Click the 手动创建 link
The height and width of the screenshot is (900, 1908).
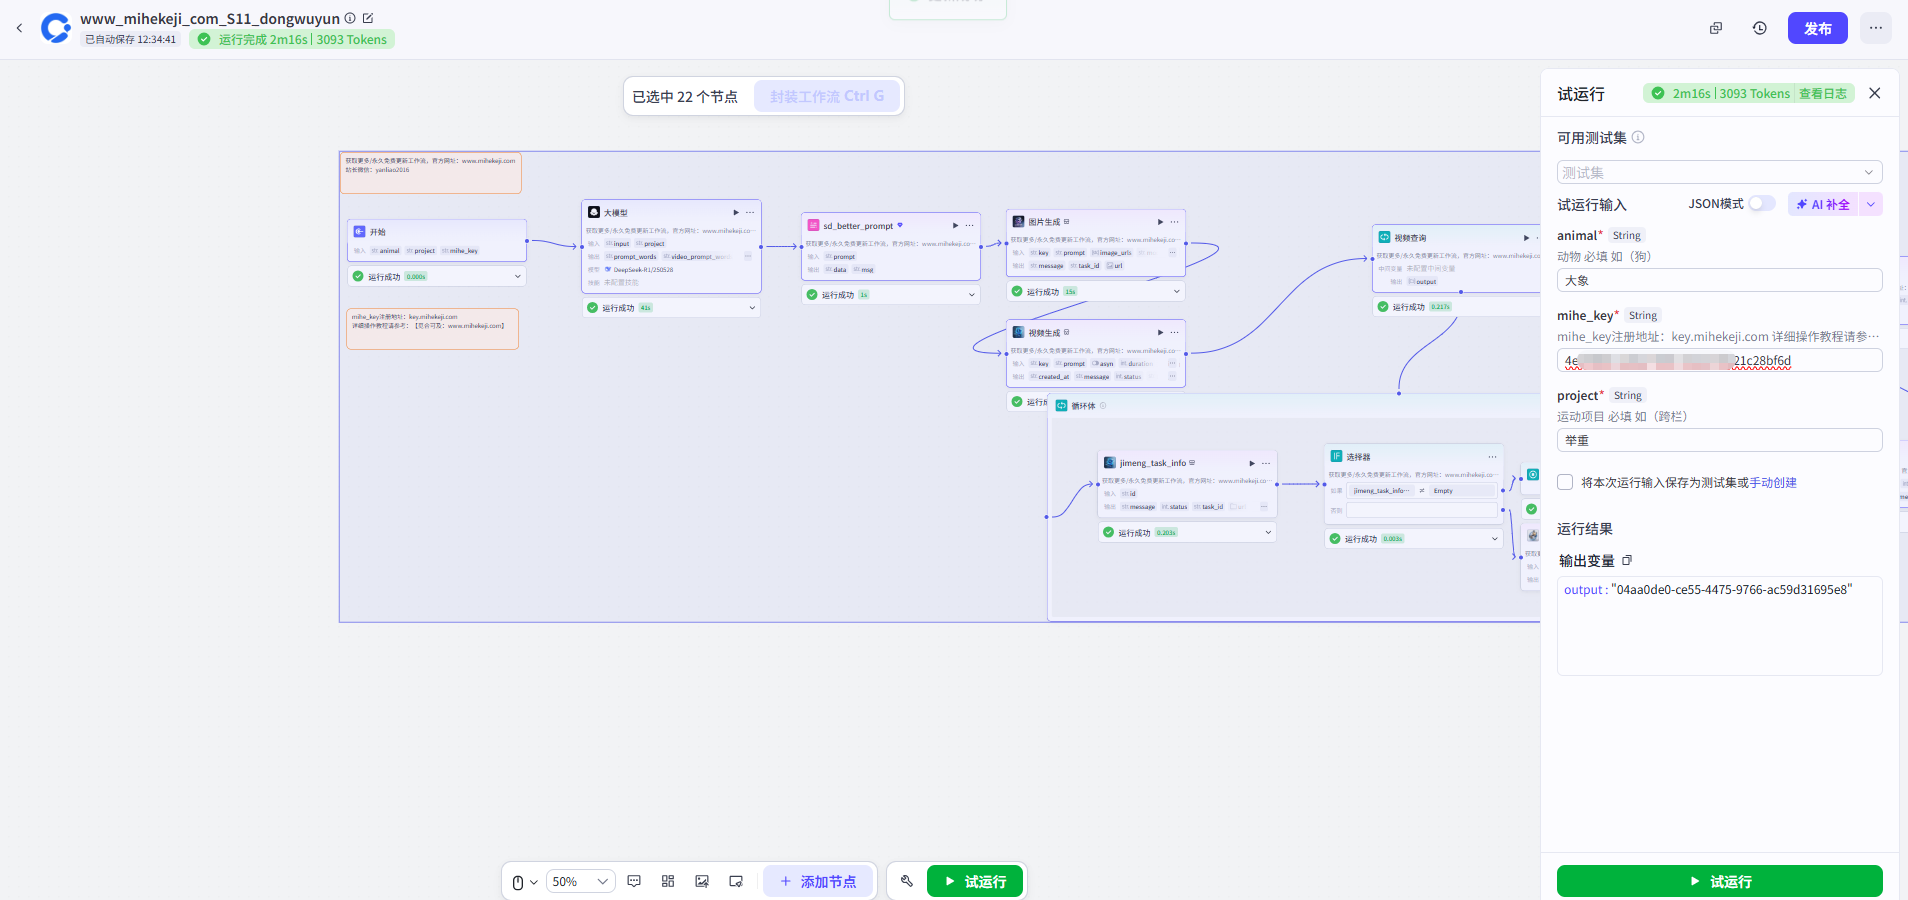pos(1773,482)
